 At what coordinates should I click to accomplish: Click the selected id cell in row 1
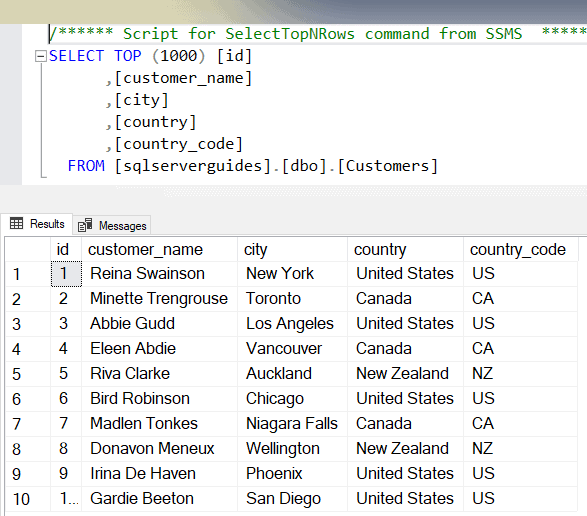(66, 274)
